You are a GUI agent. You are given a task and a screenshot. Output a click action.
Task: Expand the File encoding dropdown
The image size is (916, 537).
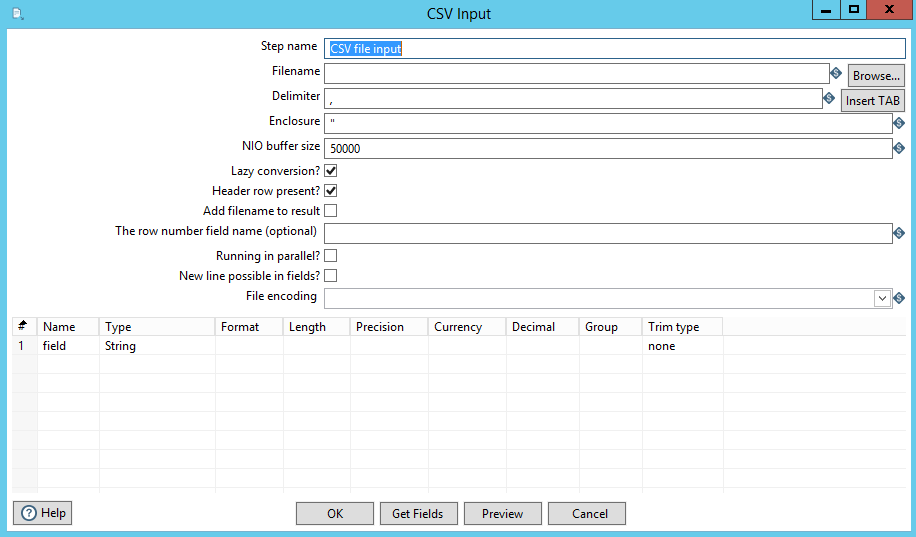[x=882, y=298]
